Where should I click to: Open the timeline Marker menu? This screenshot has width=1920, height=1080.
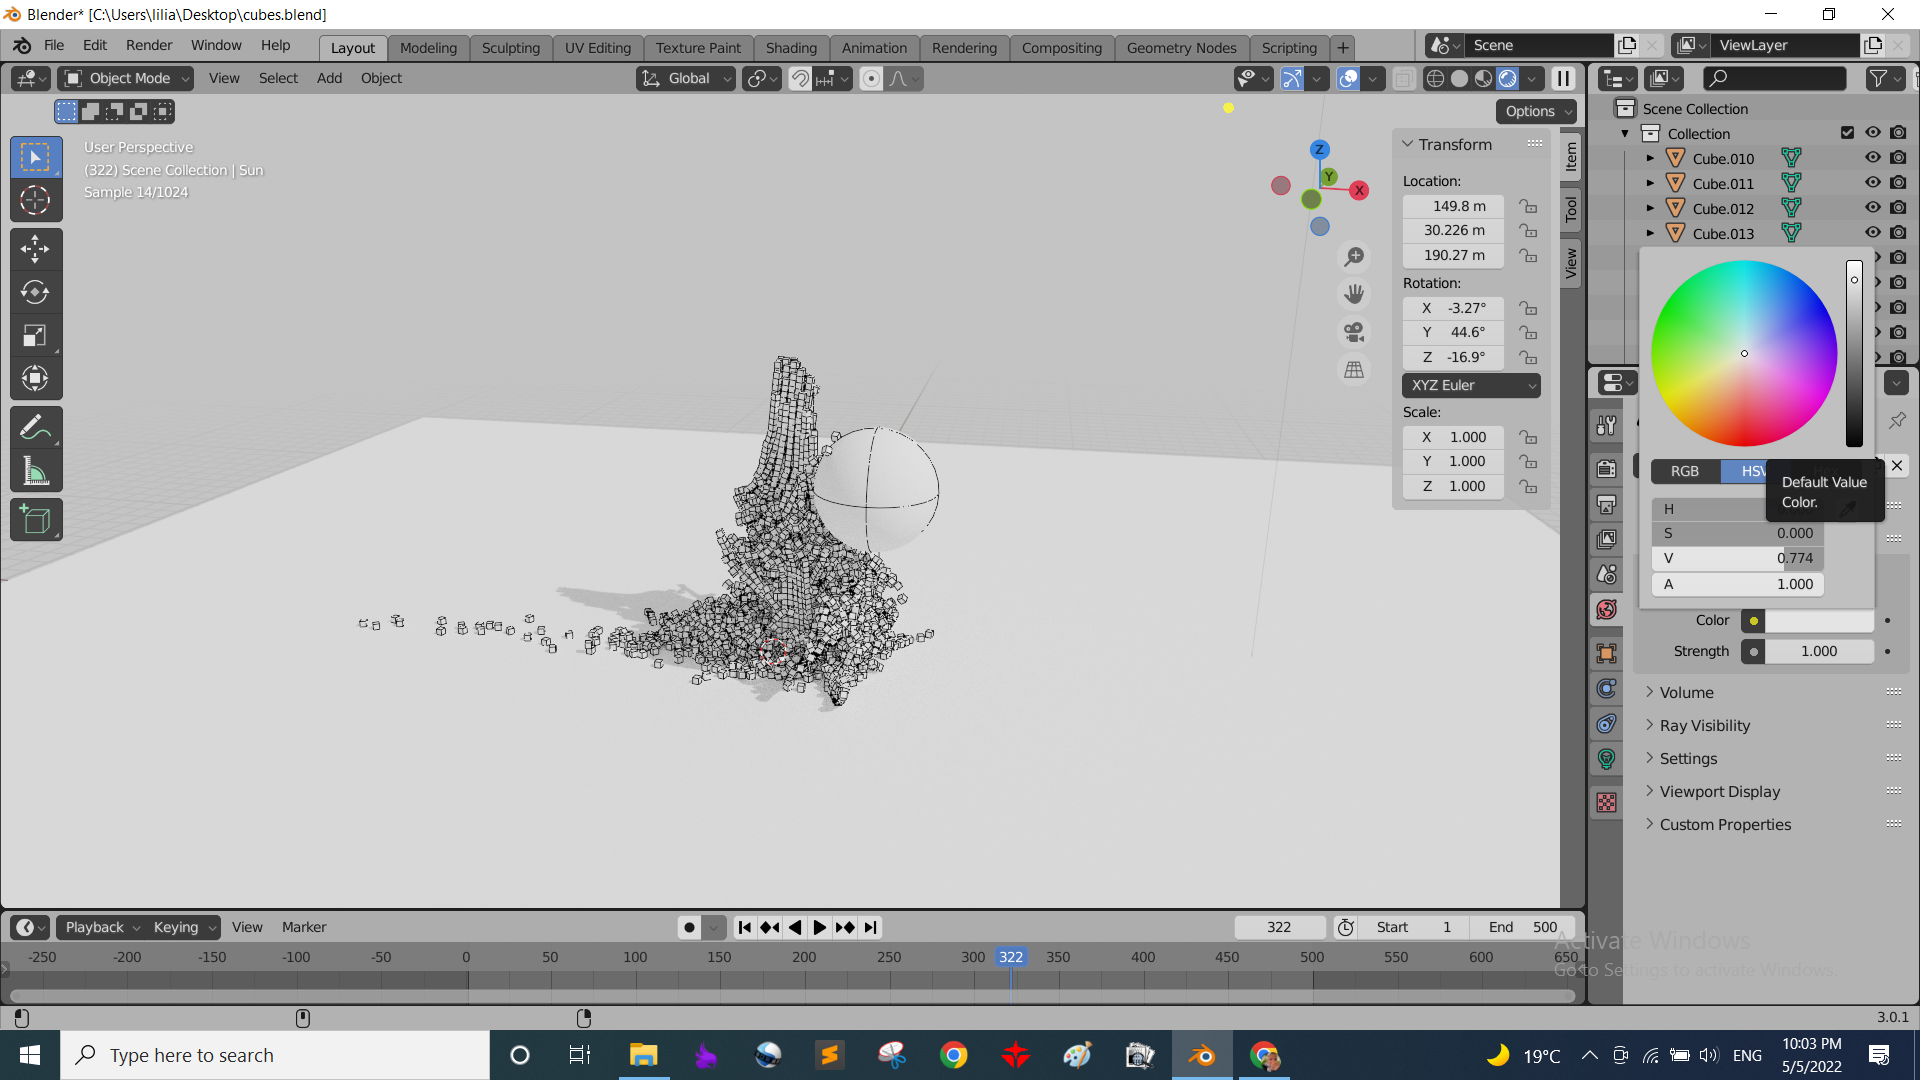[304, 927]
